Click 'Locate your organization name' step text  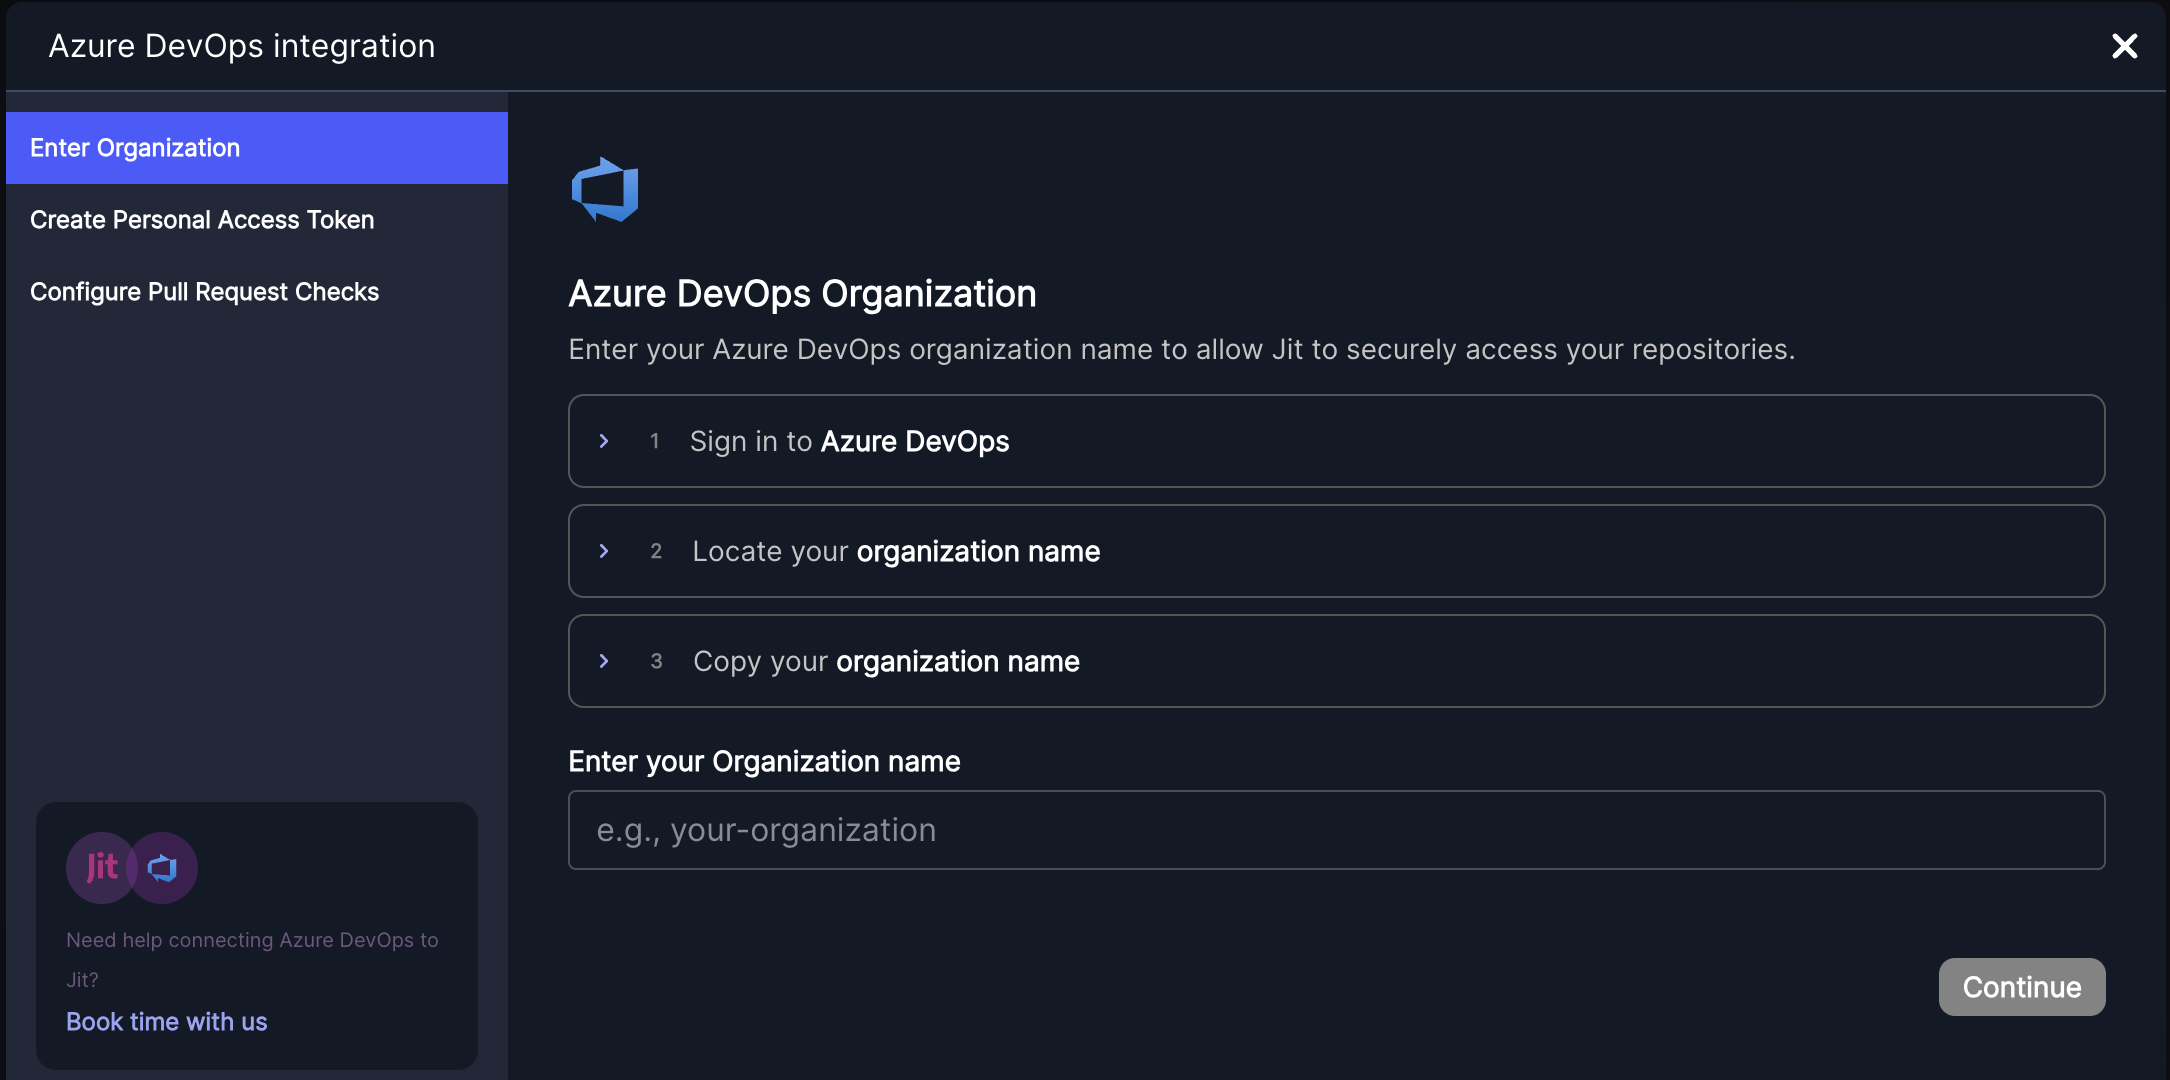pyautogui.click(x=896, y=551)
